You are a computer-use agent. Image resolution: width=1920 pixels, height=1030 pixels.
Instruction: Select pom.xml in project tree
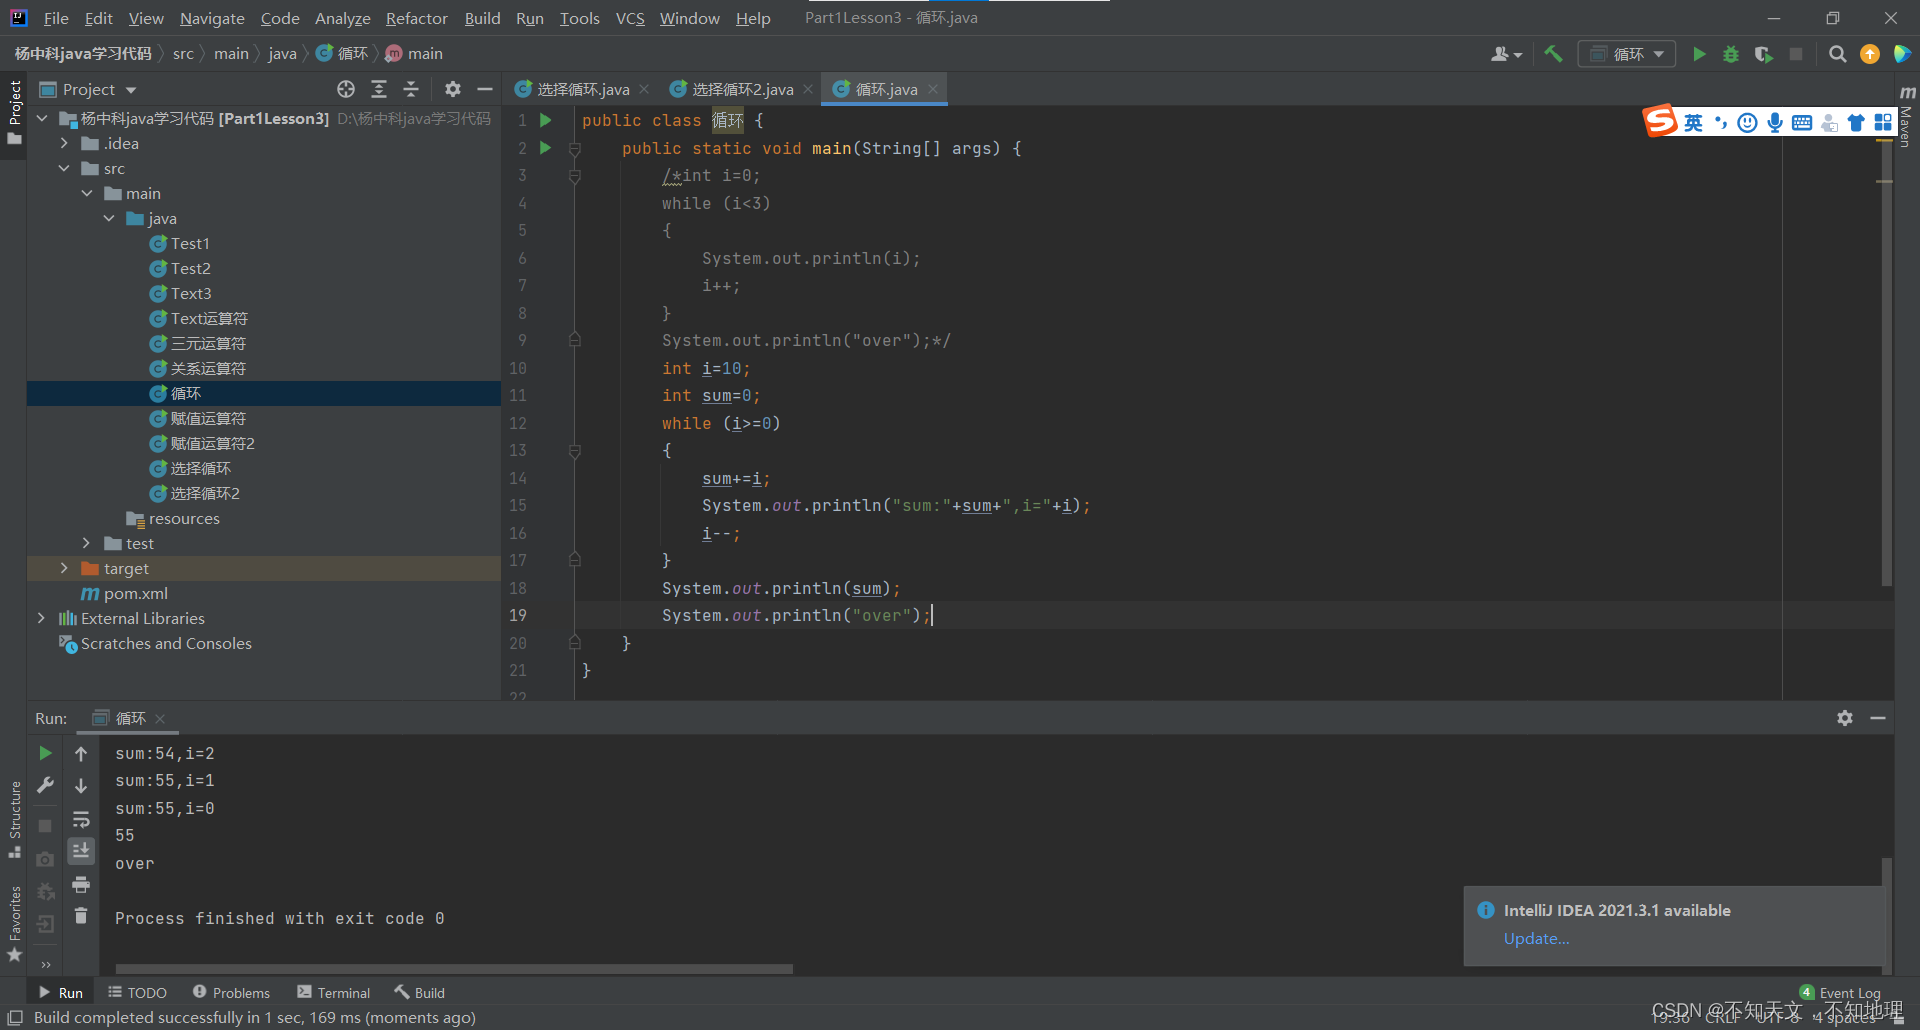tap(136, 593)
